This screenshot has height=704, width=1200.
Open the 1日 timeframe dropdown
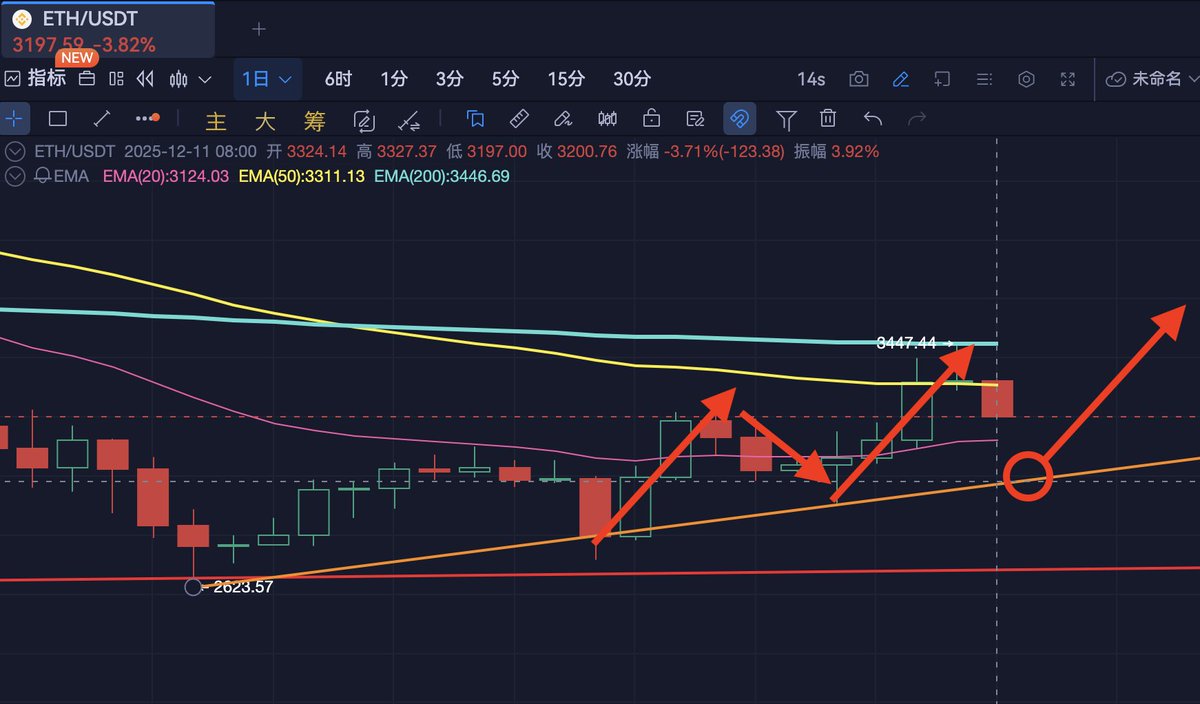tap(267, 79)
